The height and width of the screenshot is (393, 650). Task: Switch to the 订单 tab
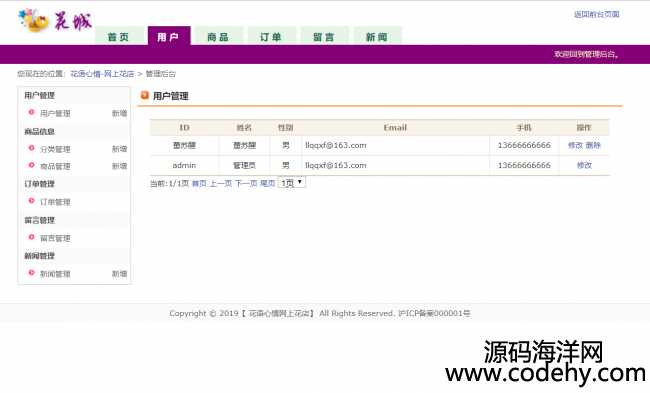272,36
